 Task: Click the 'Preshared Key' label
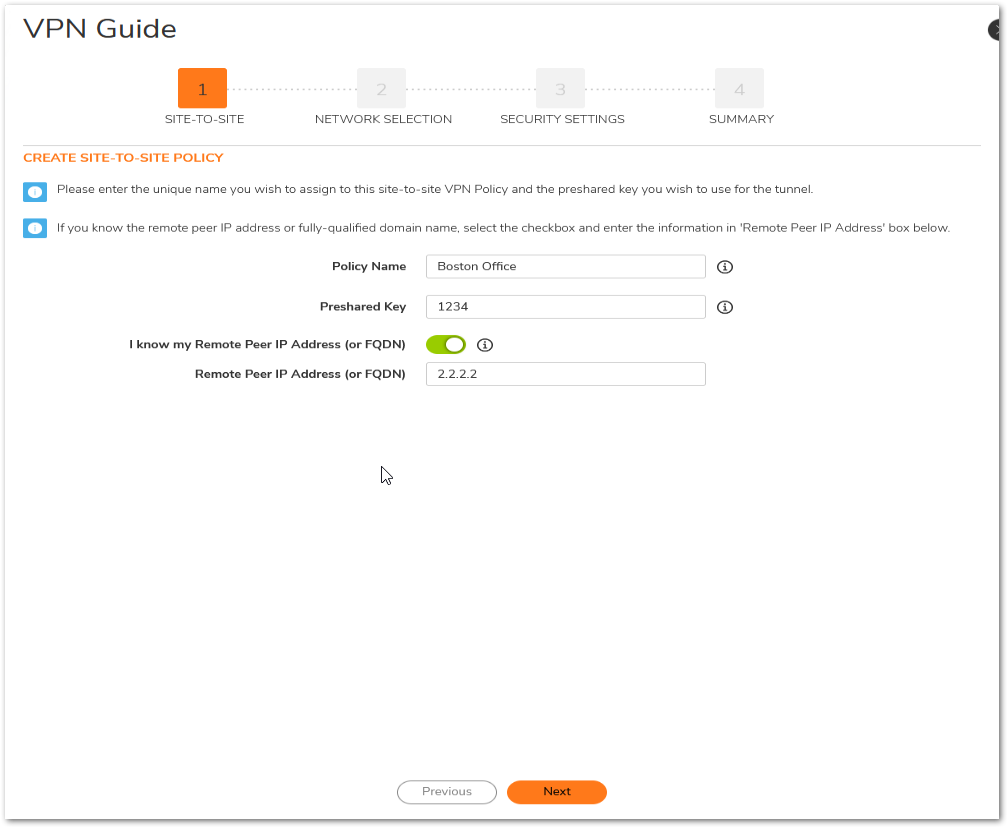coord(363,307)
